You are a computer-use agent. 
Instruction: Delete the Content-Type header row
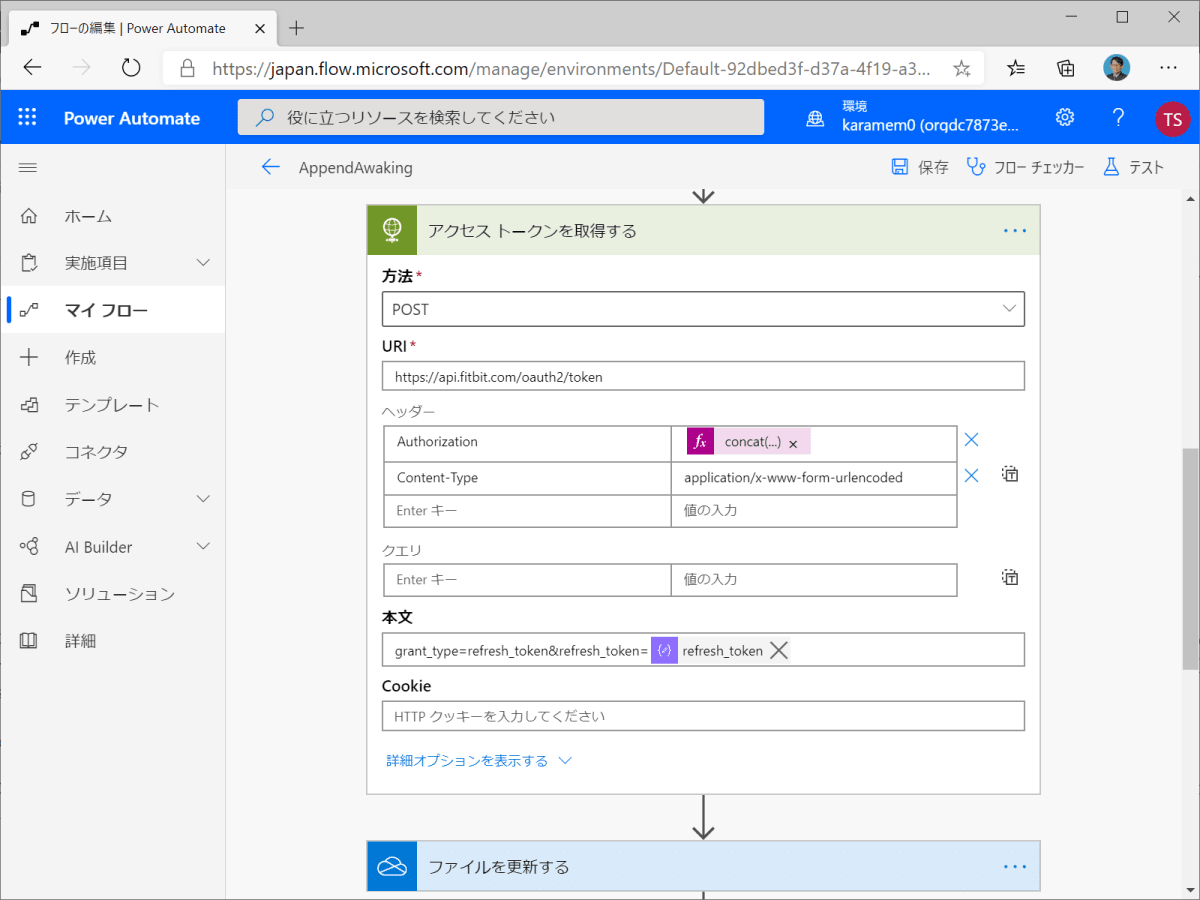coord(971,475)
